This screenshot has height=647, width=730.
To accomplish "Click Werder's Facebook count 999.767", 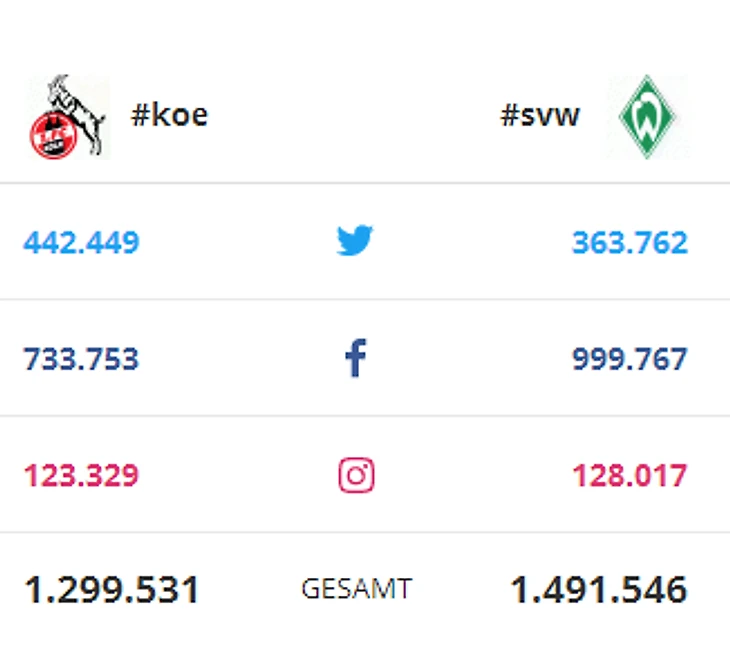I will click(629, 358).
